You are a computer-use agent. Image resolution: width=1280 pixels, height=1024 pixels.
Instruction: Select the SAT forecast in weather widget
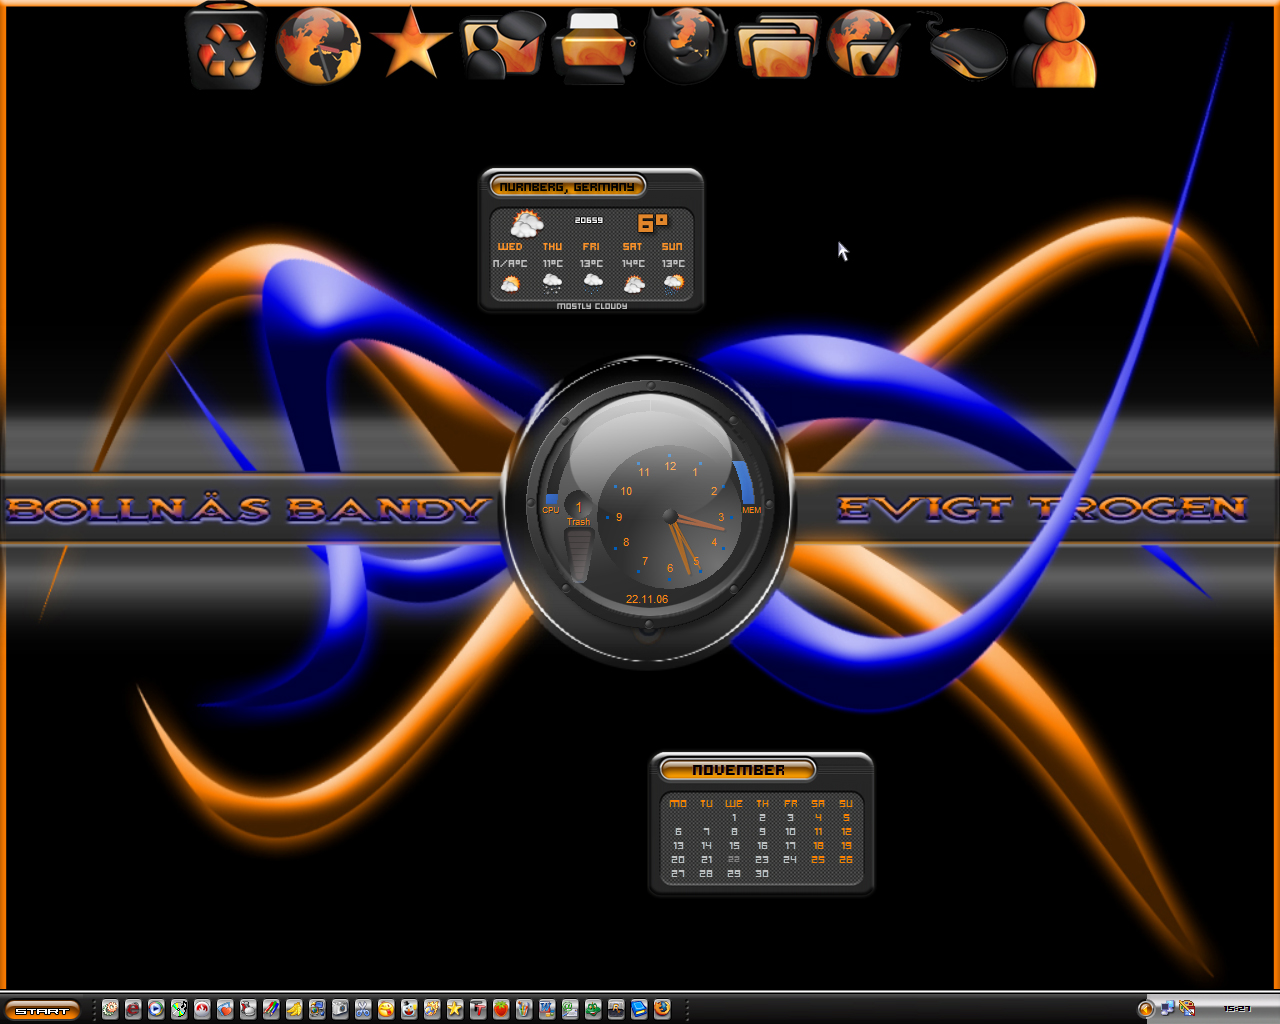pos(633,267)
